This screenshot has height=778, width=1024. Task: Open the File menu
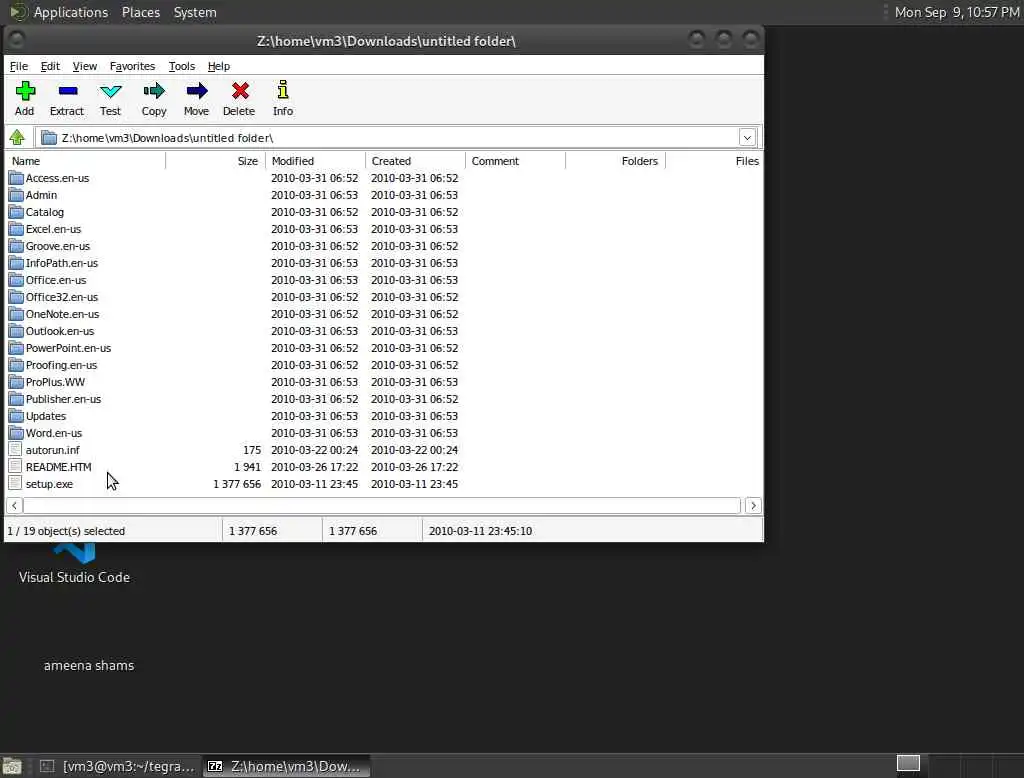click(19, 66)
